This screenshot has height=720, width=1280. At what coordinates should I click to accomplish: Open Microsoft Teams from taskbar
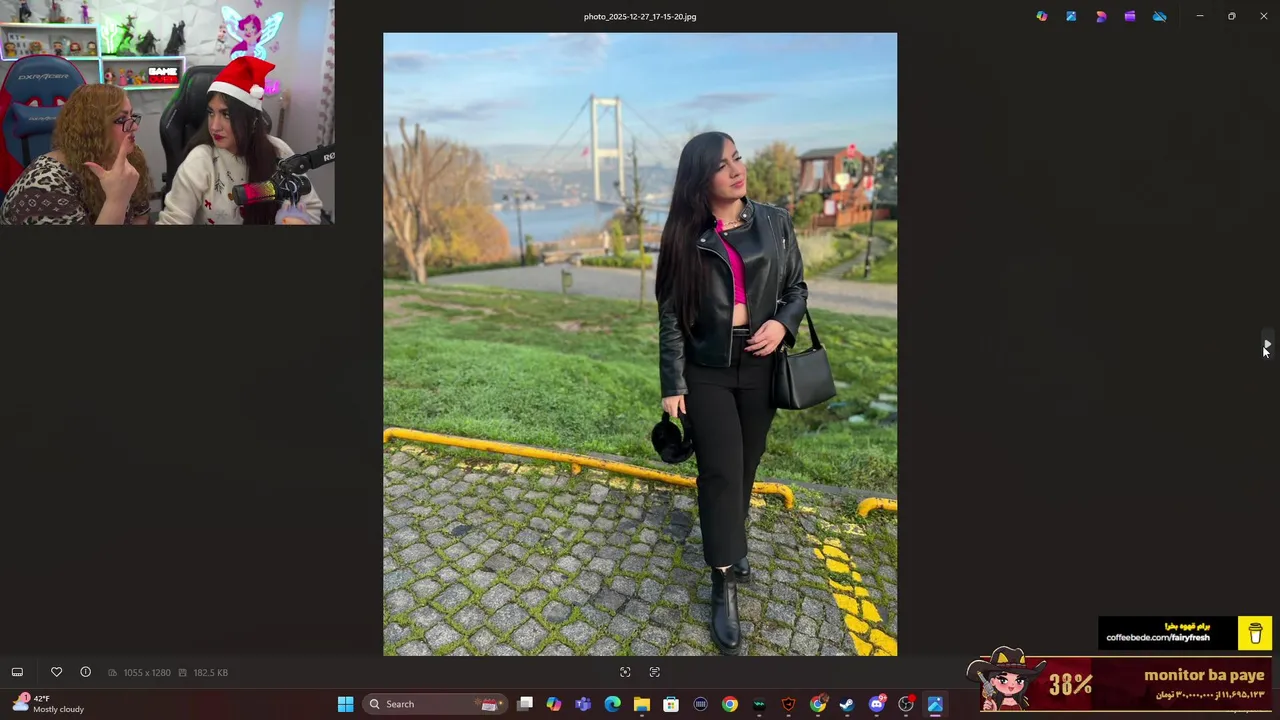coord(583,704)
